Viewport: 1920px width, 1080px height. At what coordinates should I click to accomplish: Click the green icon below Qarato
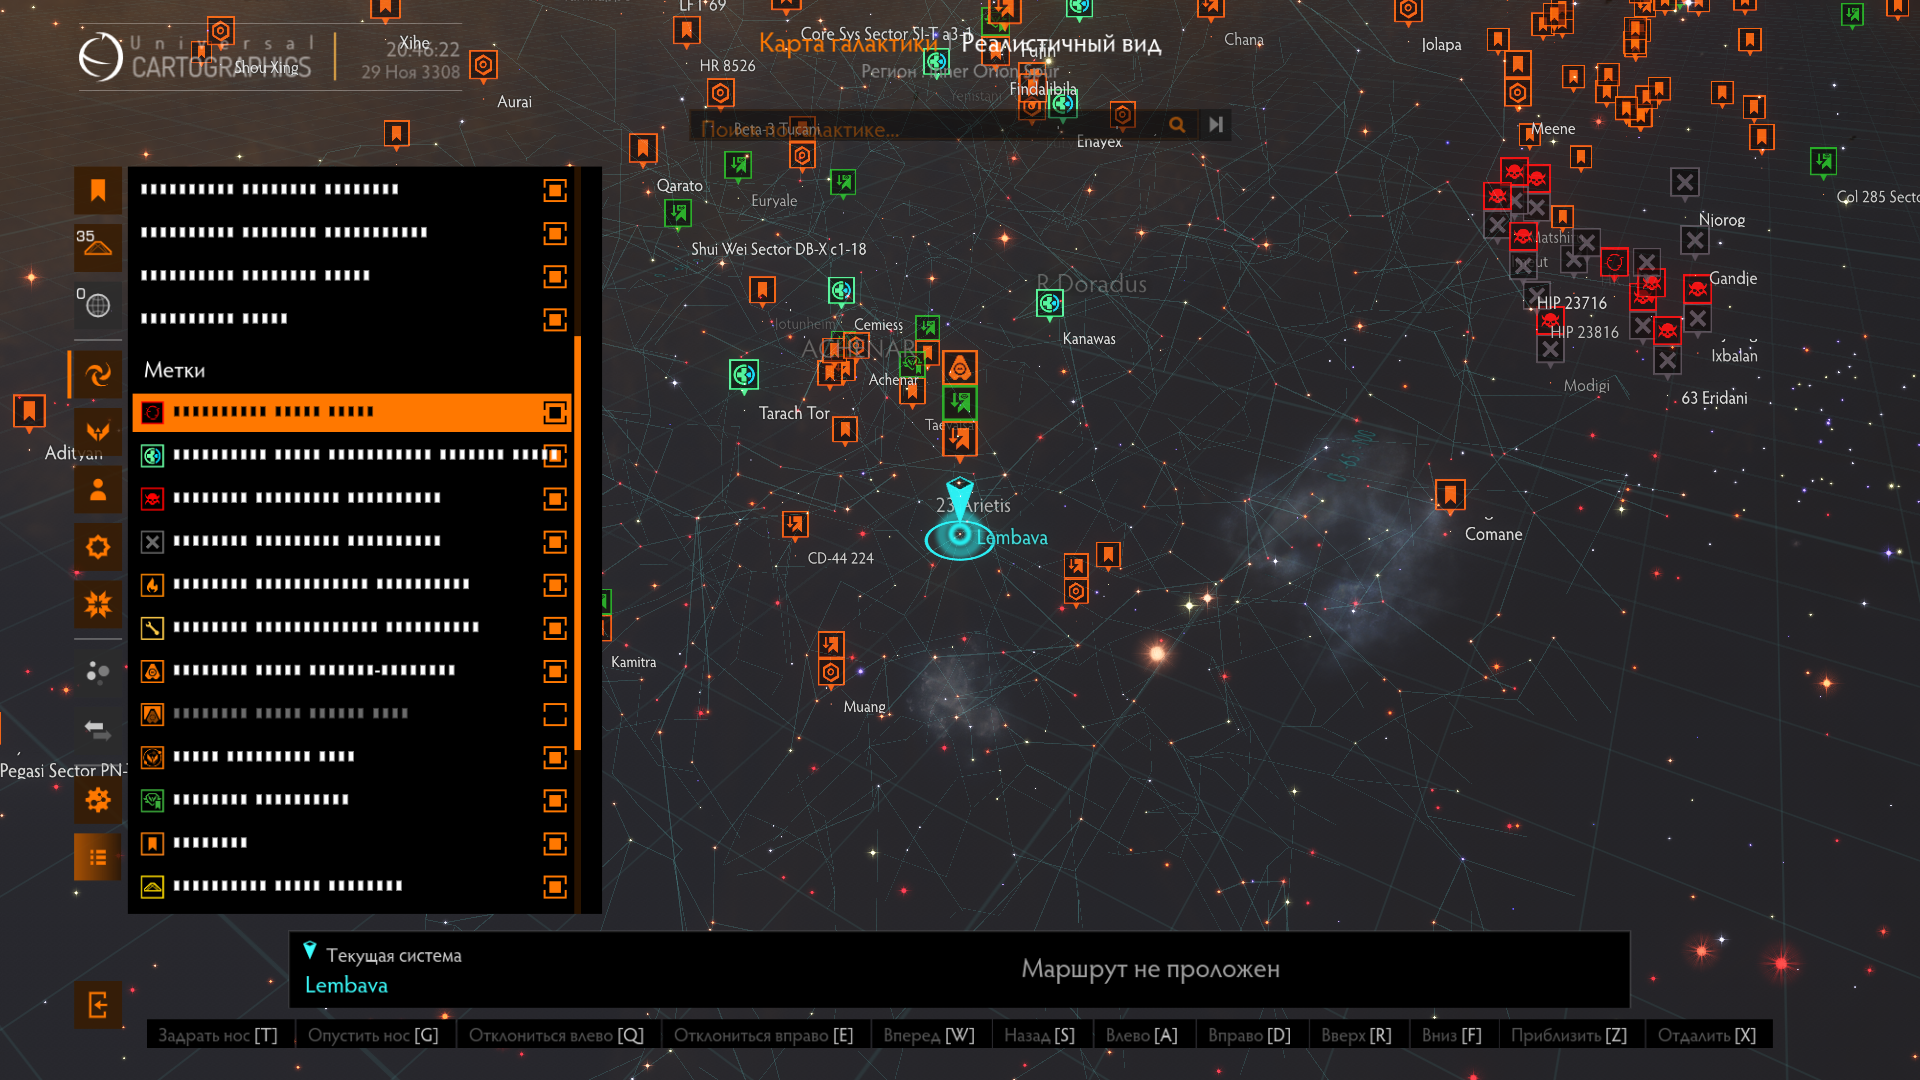pos(678,212)
